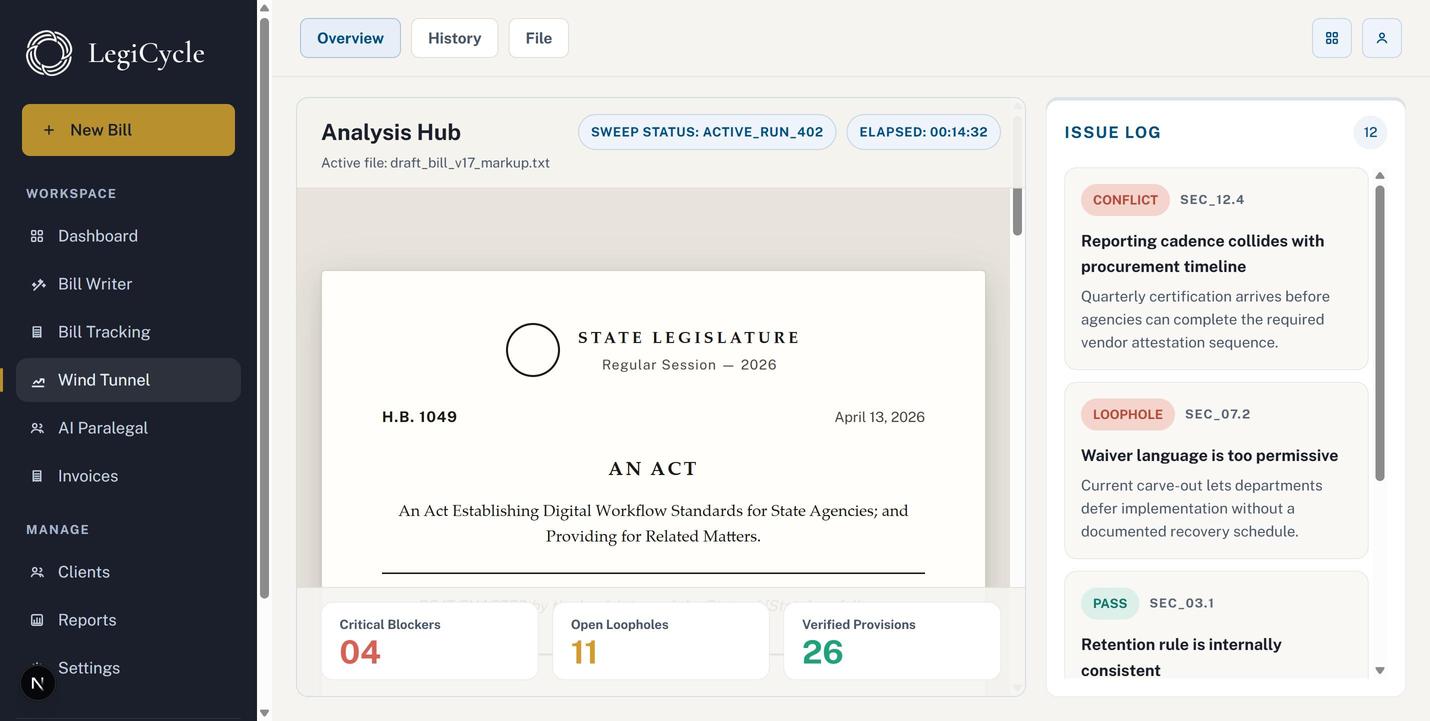Click the Issue Log scrollbar up arrow
Image resolution: width=1430 pixels, height=721 pixels.
[x=1380, y=176]
